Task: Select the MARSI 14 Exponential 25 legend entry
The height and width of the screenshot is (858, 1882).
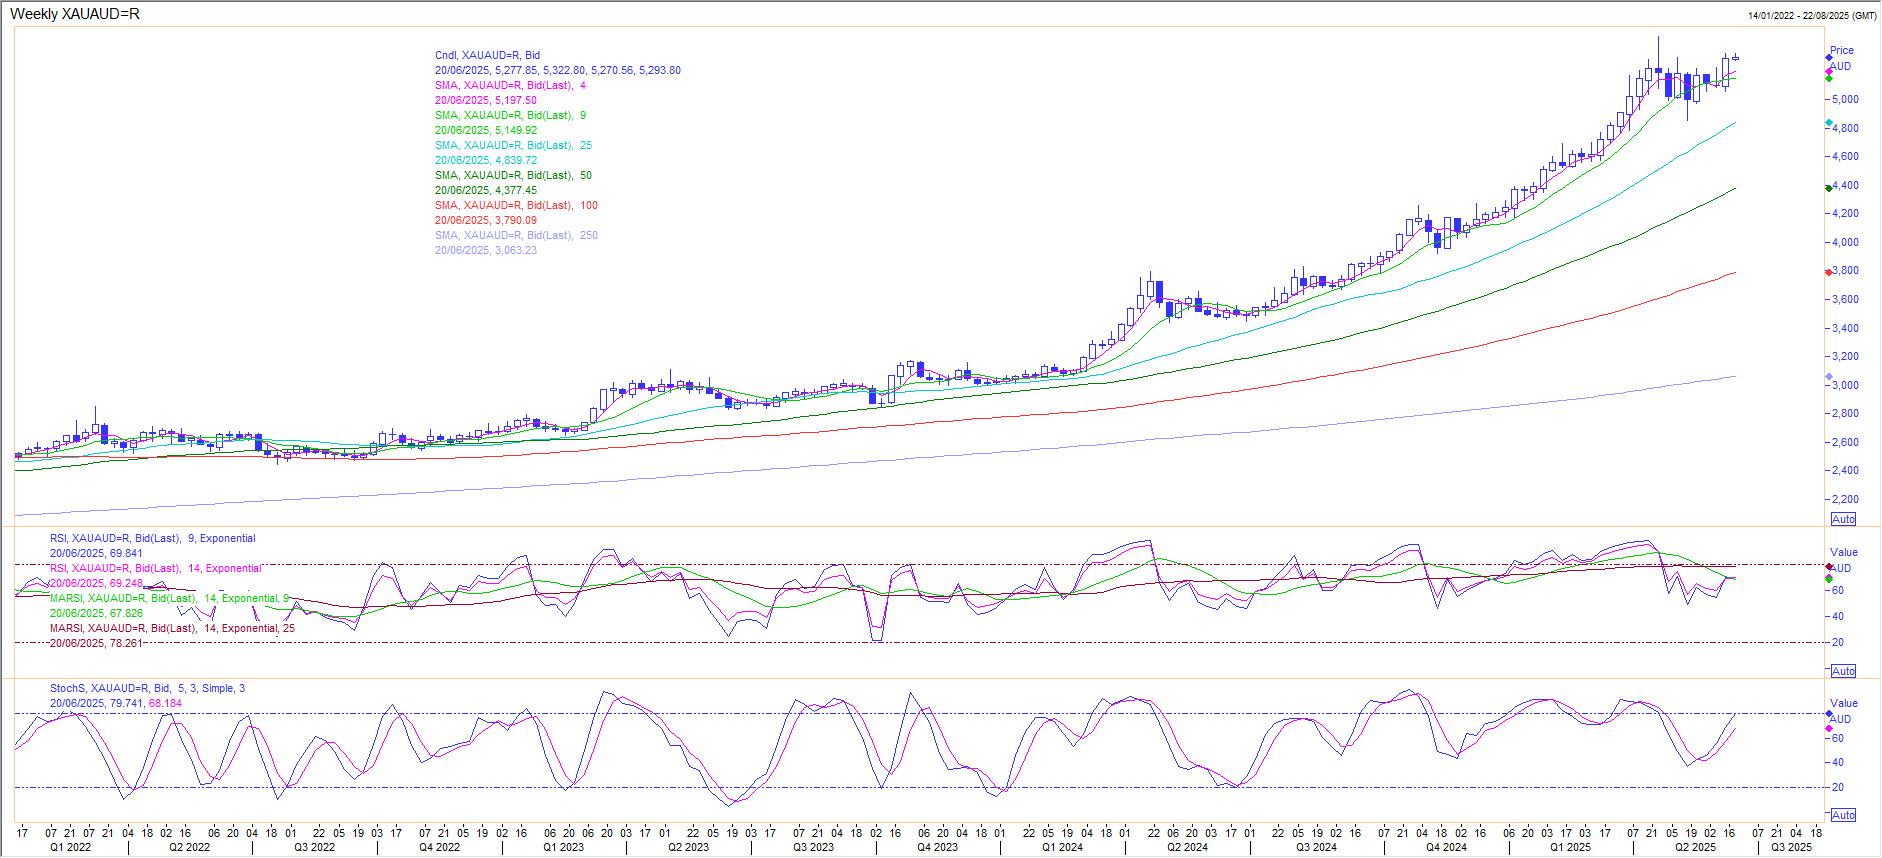Action: pyautogui.click(x=172, y=628)
